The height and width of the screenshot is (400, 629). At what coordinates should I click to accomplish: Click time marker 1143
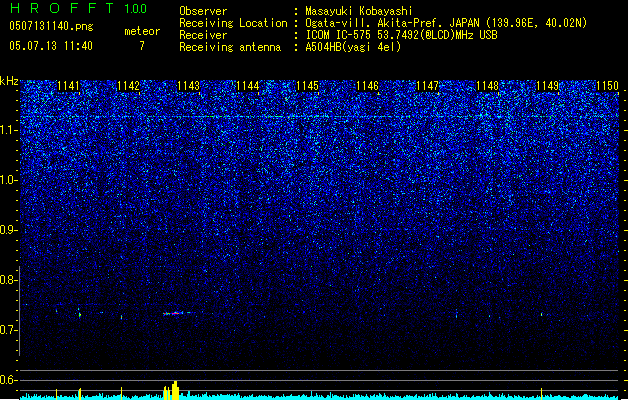(x=188, y=86)
